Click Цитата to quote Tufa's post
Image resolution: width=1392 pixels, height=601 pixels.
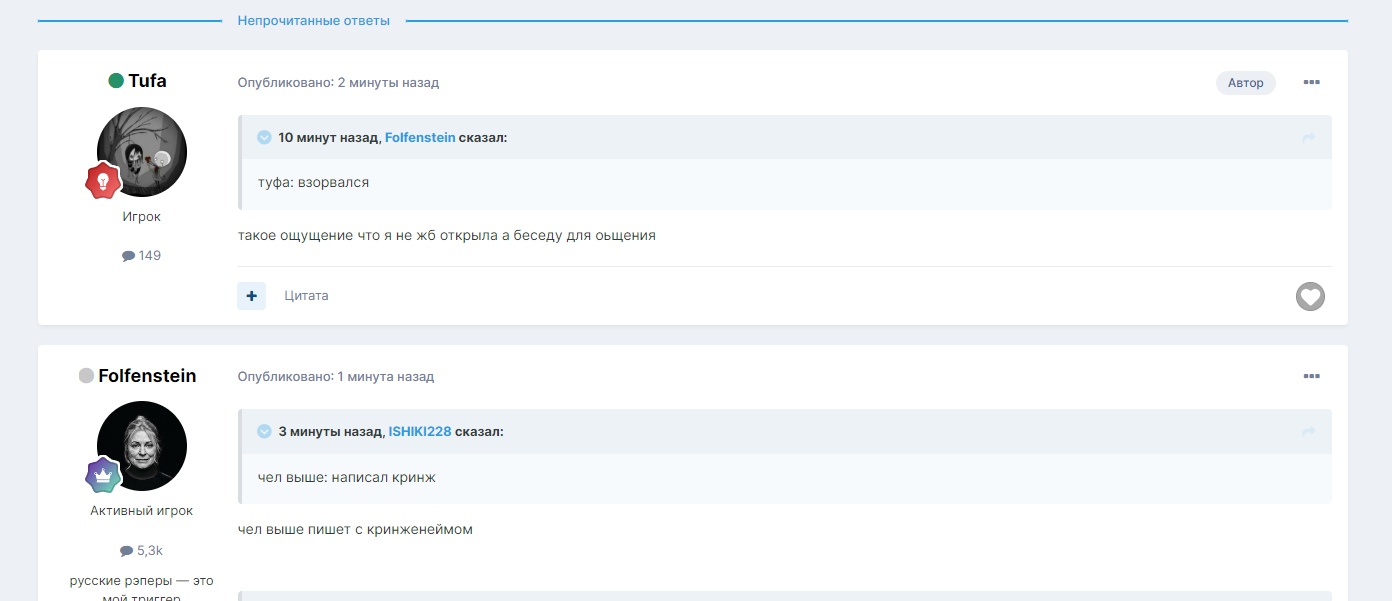[306, 296]
